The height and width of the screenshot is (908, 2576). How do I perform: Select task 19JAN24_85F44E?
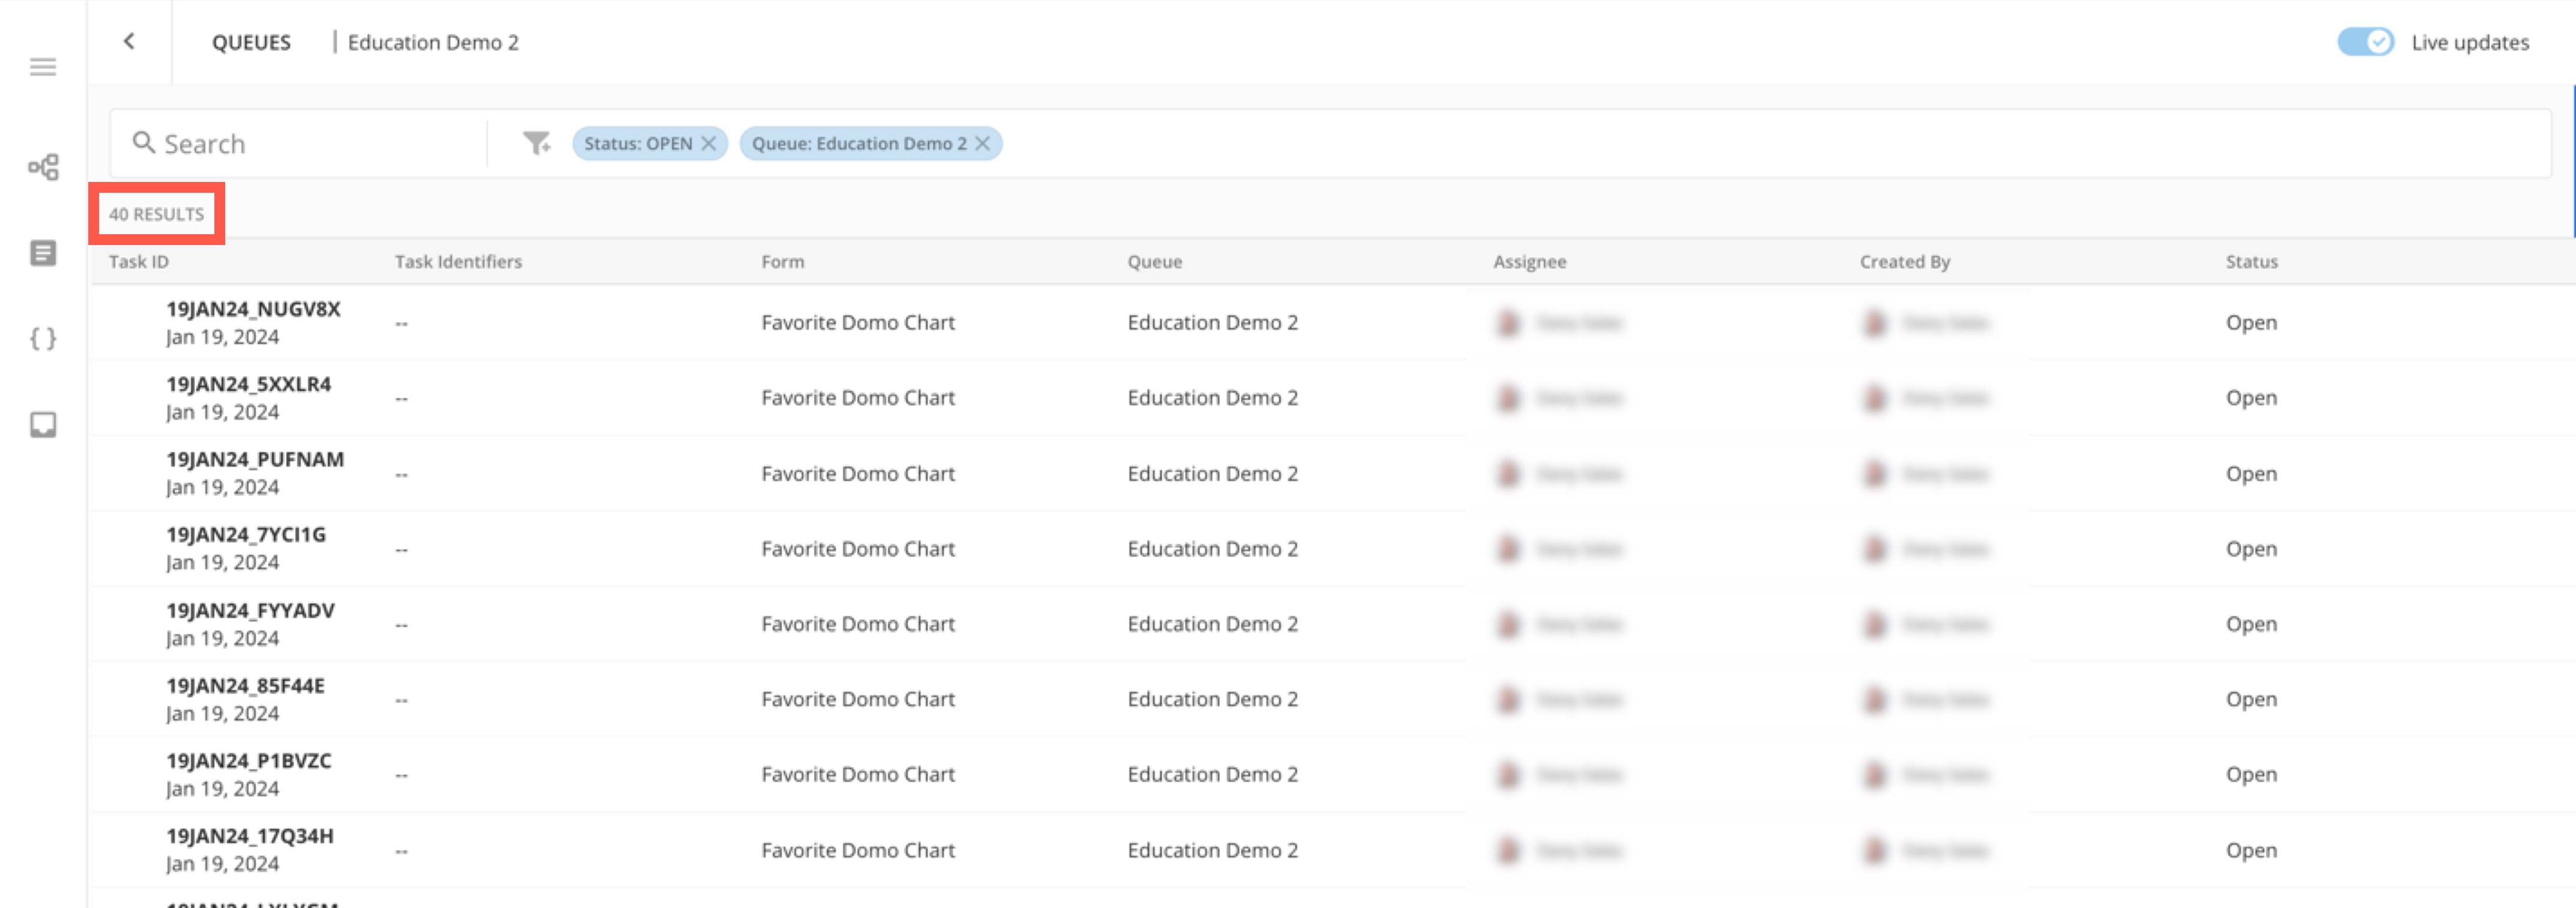(245, 686)
